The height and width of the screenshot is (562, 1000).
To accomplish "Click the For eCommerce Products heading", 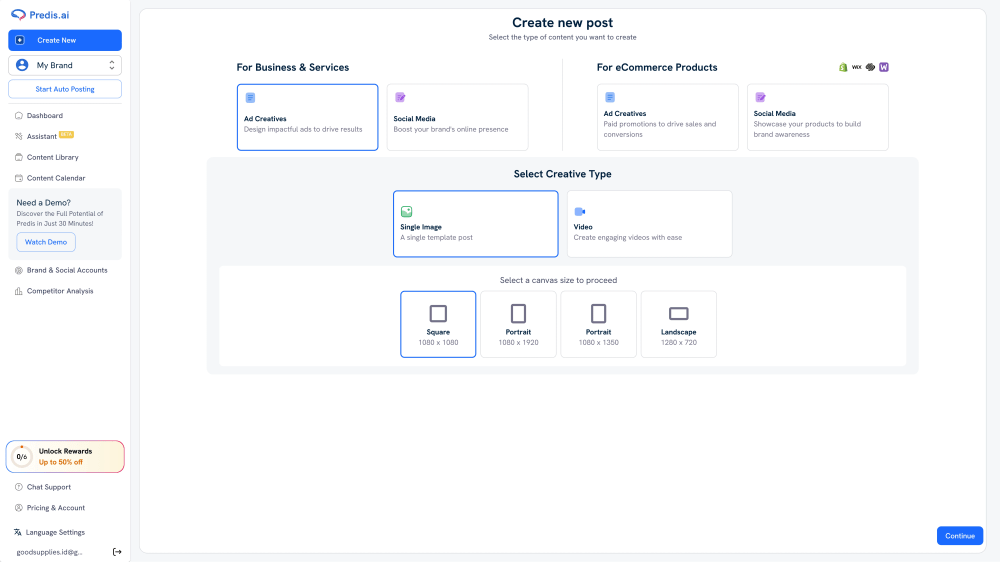I will pyautogui.click(x=657, y=68).
